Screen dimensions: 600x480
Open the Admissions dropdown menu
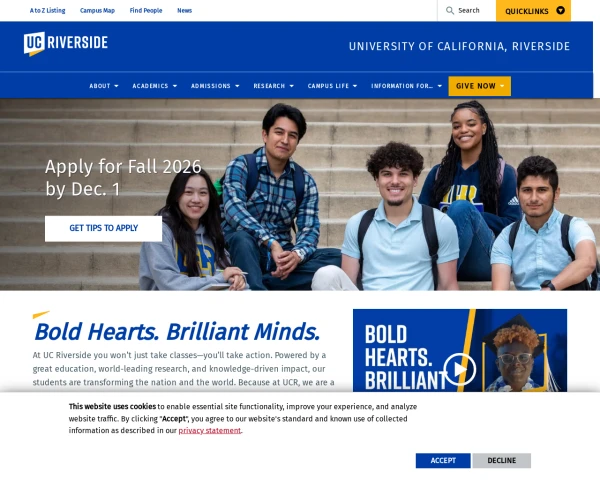pyautogui.click(x=215, y=86)
